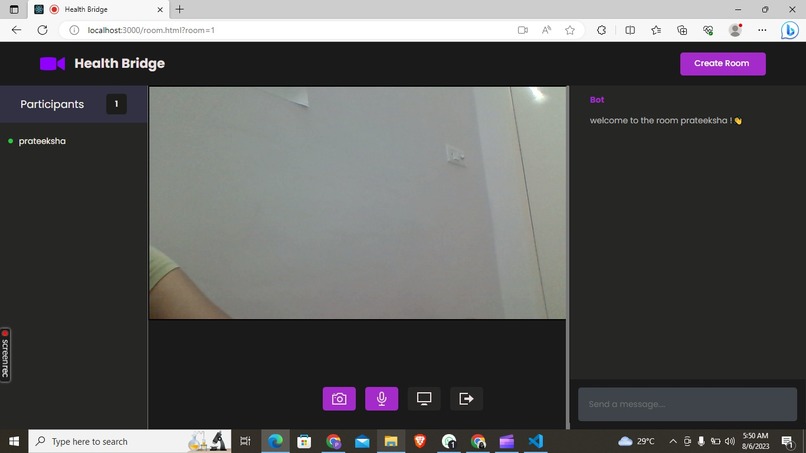Open a new browser tab with plus
806x453 pixels.
coord(179,9)
